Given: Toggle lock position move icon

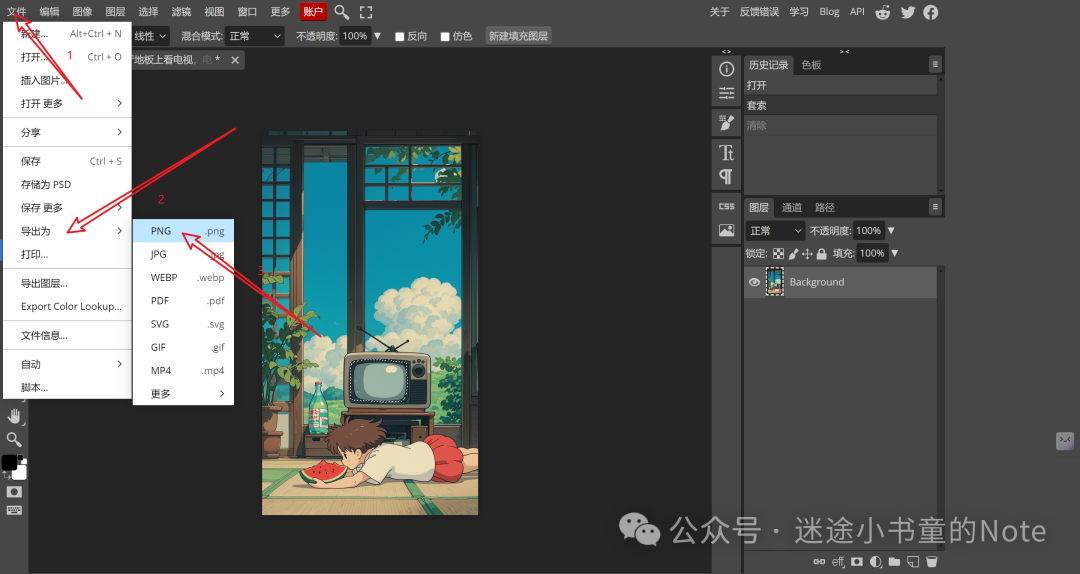Looking at the screenshot, I should click(x=807, y=254).
